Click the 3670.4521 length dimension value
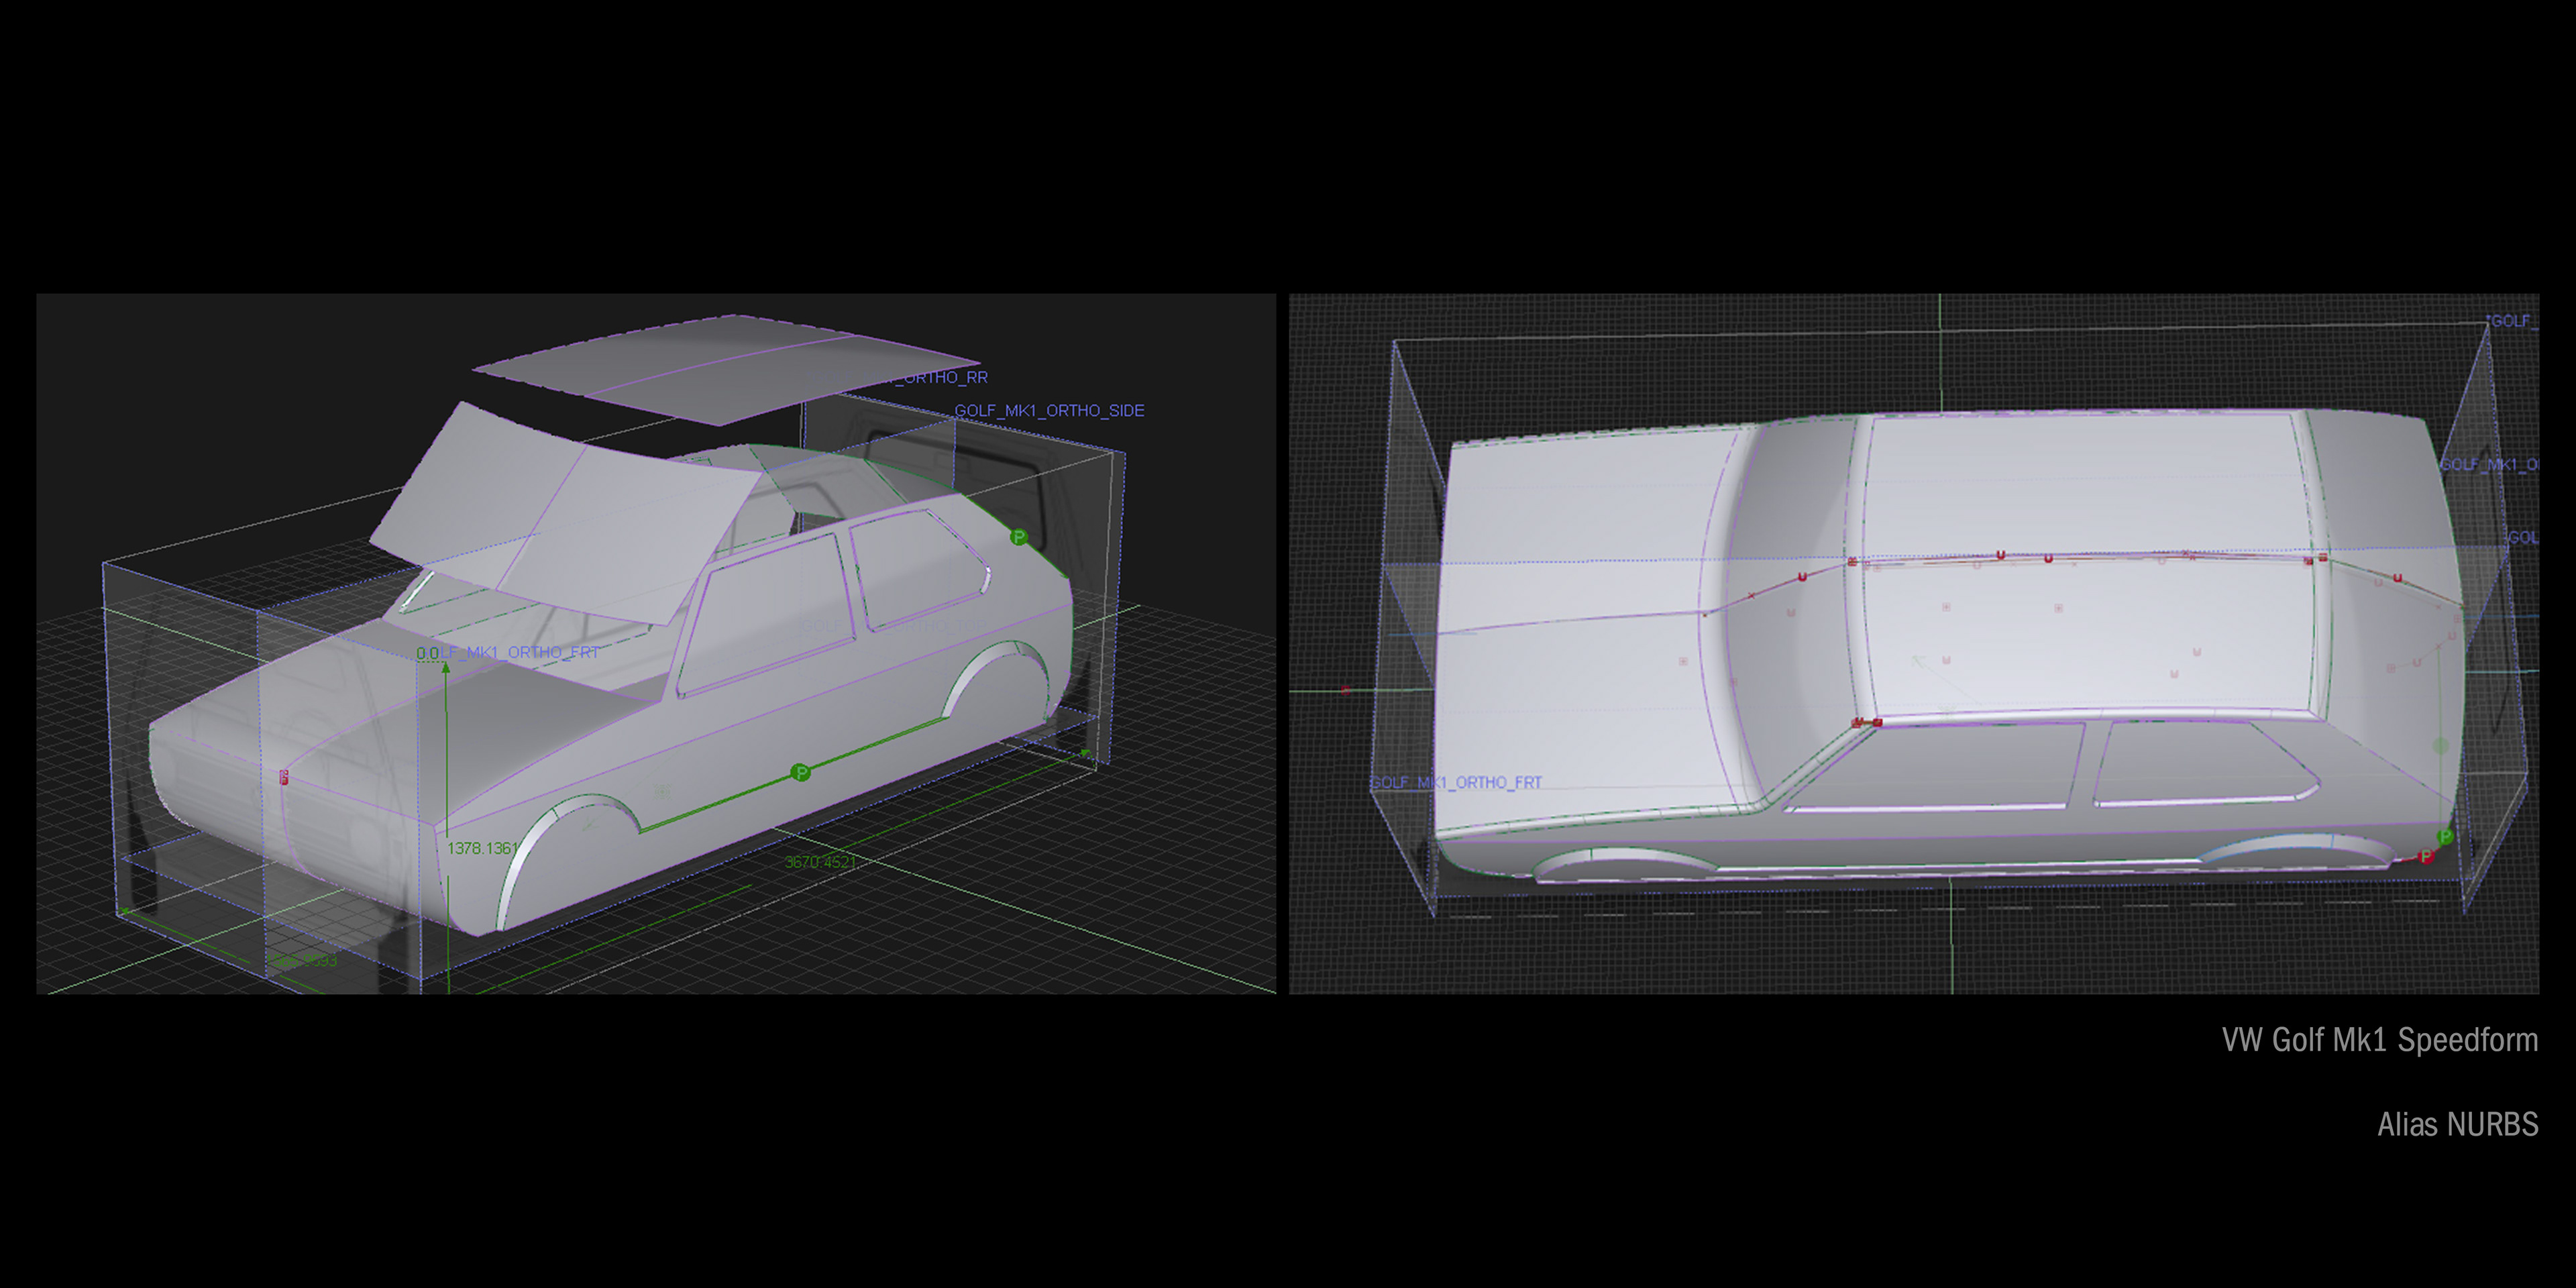Viewport: 2576px width, 1288px height. (x=820, y=862)
